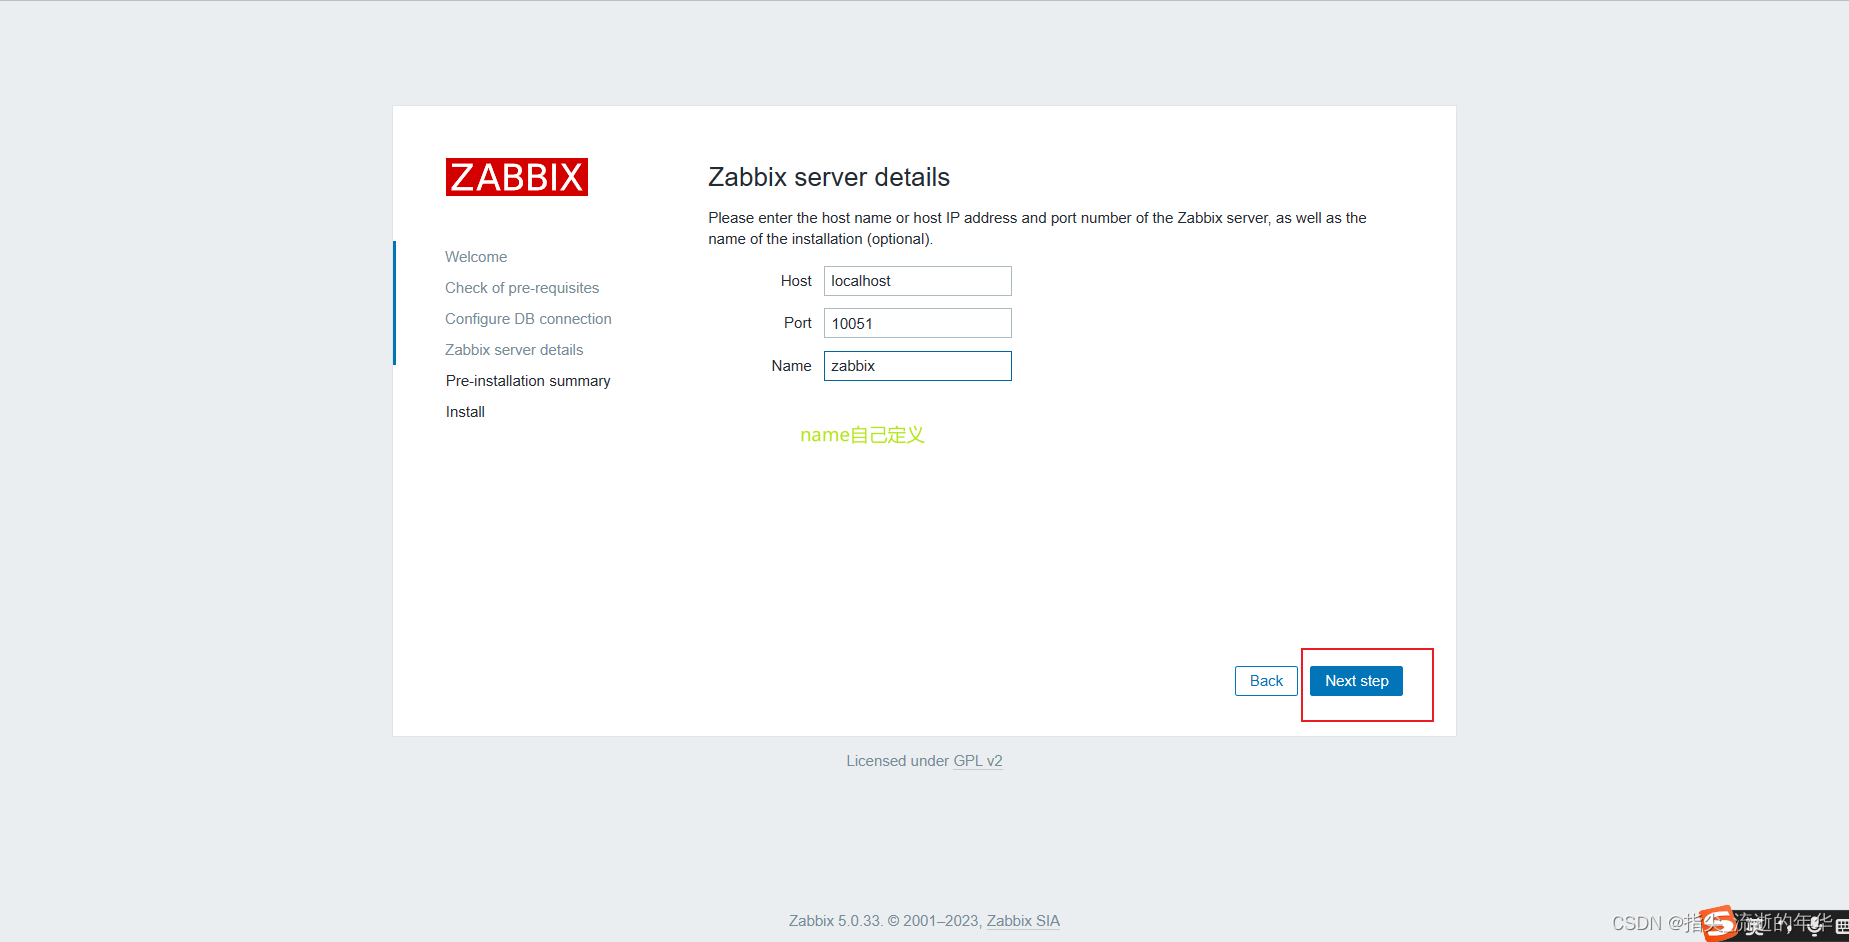This screenshot has width=1849, height=942.
Task: Select the Welcome step in sidebar
Action: pos(476,257)
